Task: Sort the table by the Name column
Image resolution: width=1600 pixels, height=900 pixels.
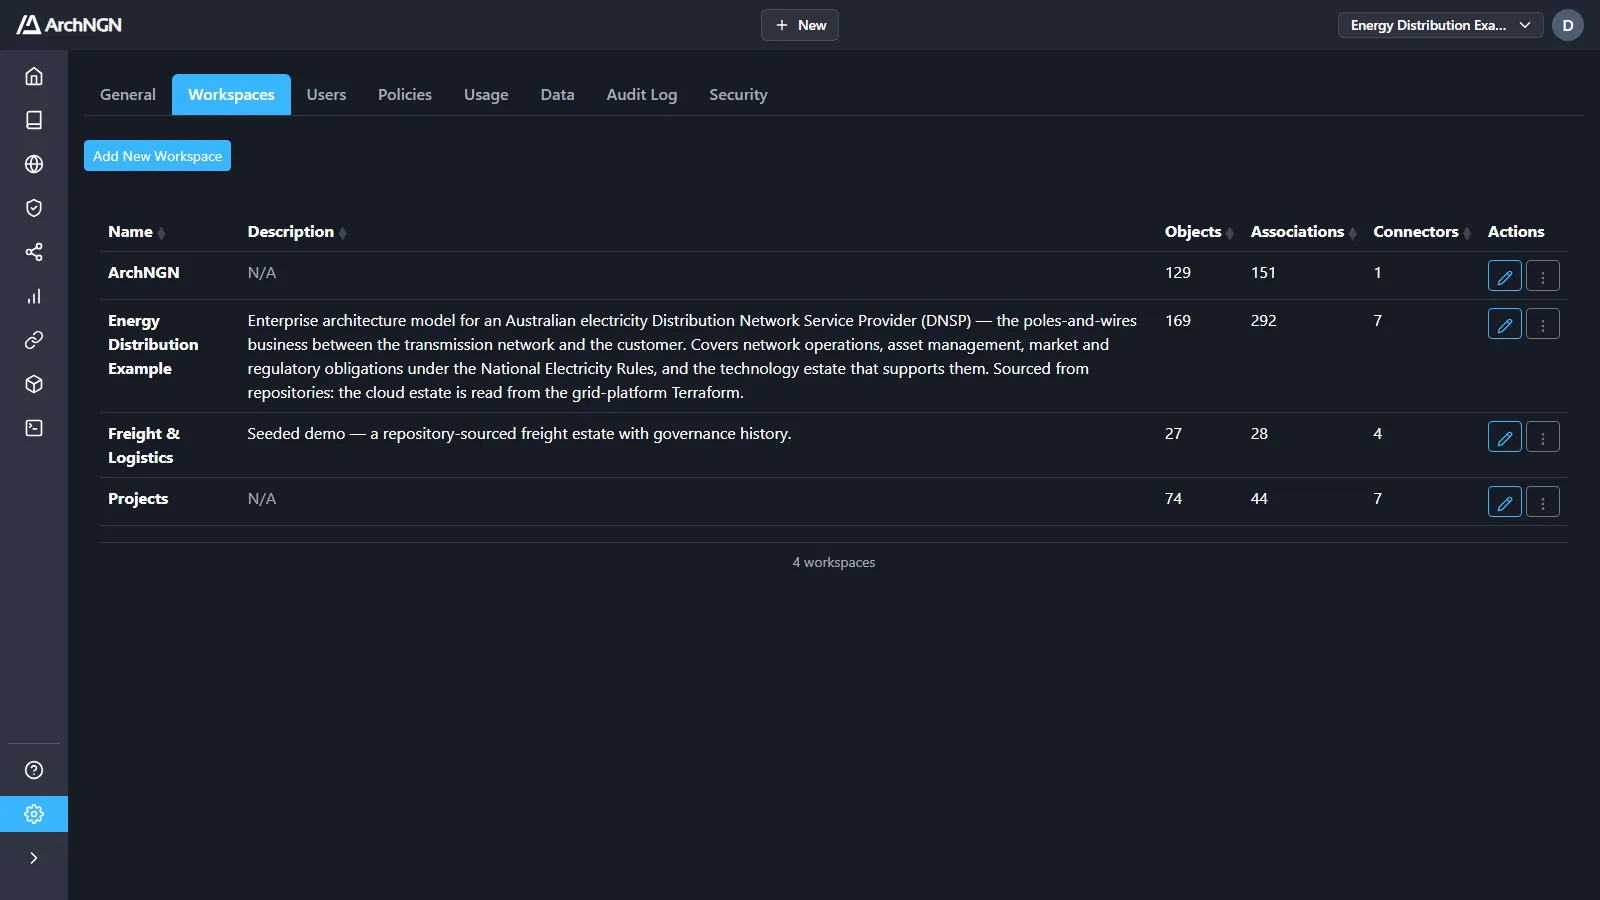Action: click(x=137, y=232)
